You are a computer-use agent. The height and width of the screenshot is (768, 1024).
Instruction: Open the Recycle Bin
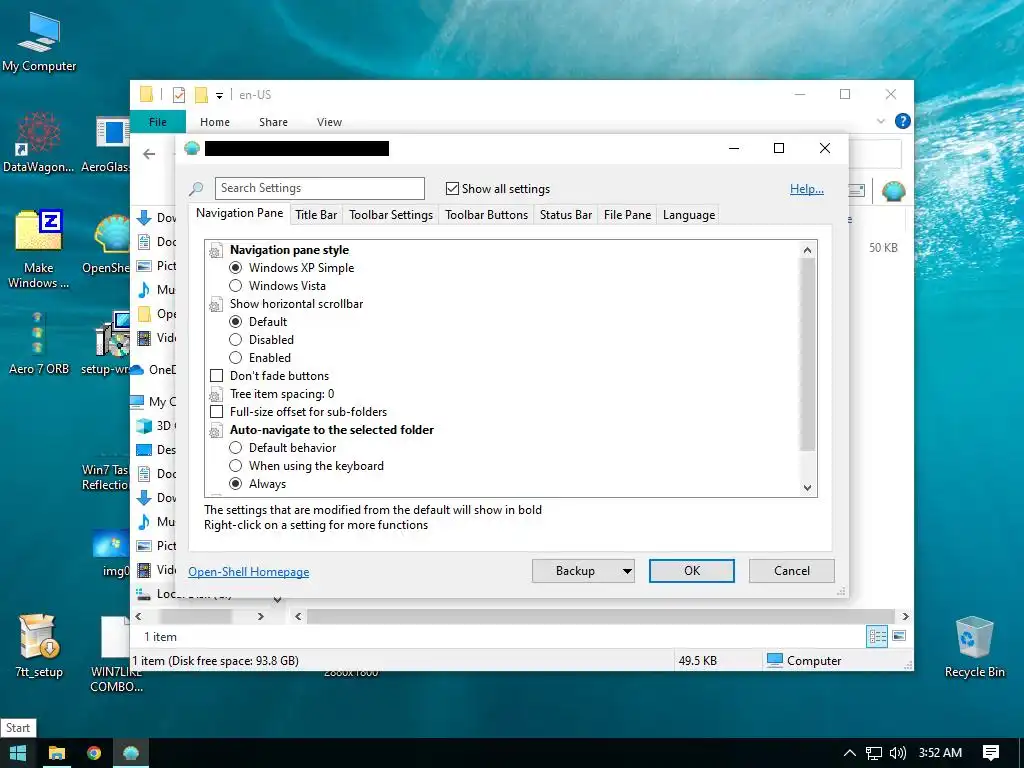(974, 646)
